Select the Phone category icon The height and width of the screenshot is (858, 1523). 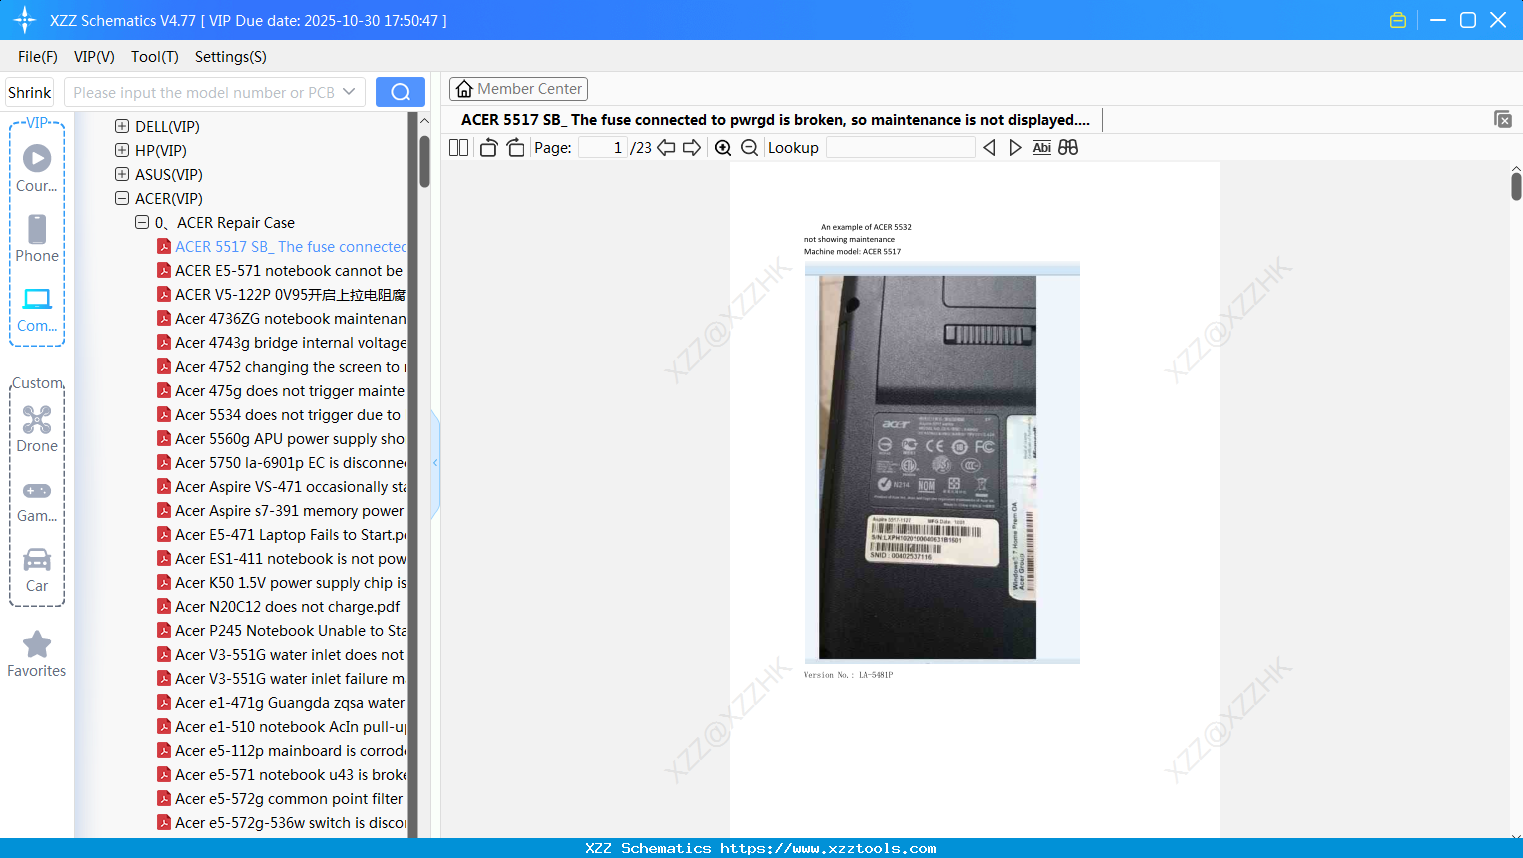[37, 239]
